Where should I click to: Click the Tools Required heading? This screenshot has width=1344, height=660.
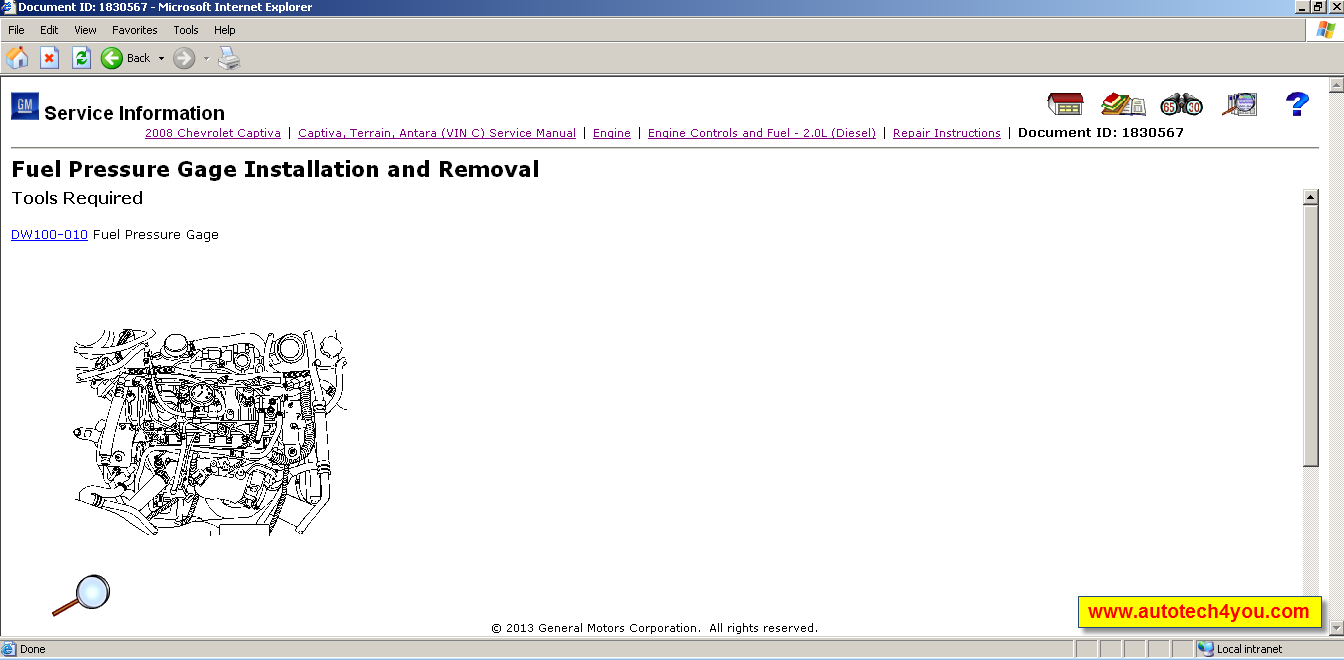[x=77, y=198]
